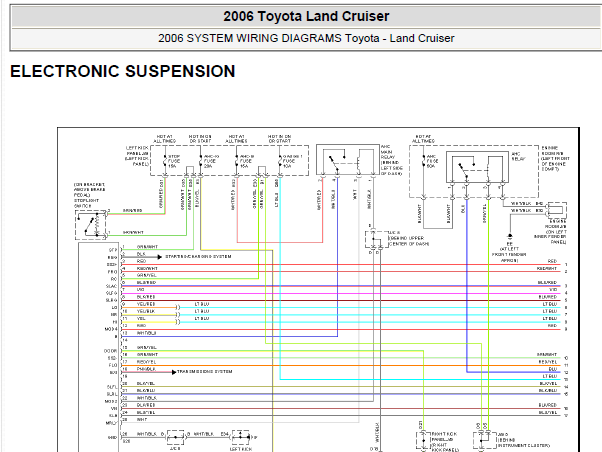Select the 'ELECTRONIC SUSPENSION' heading
The width and height of the screenshot is (602, 452).
click(x=122, y=71)
